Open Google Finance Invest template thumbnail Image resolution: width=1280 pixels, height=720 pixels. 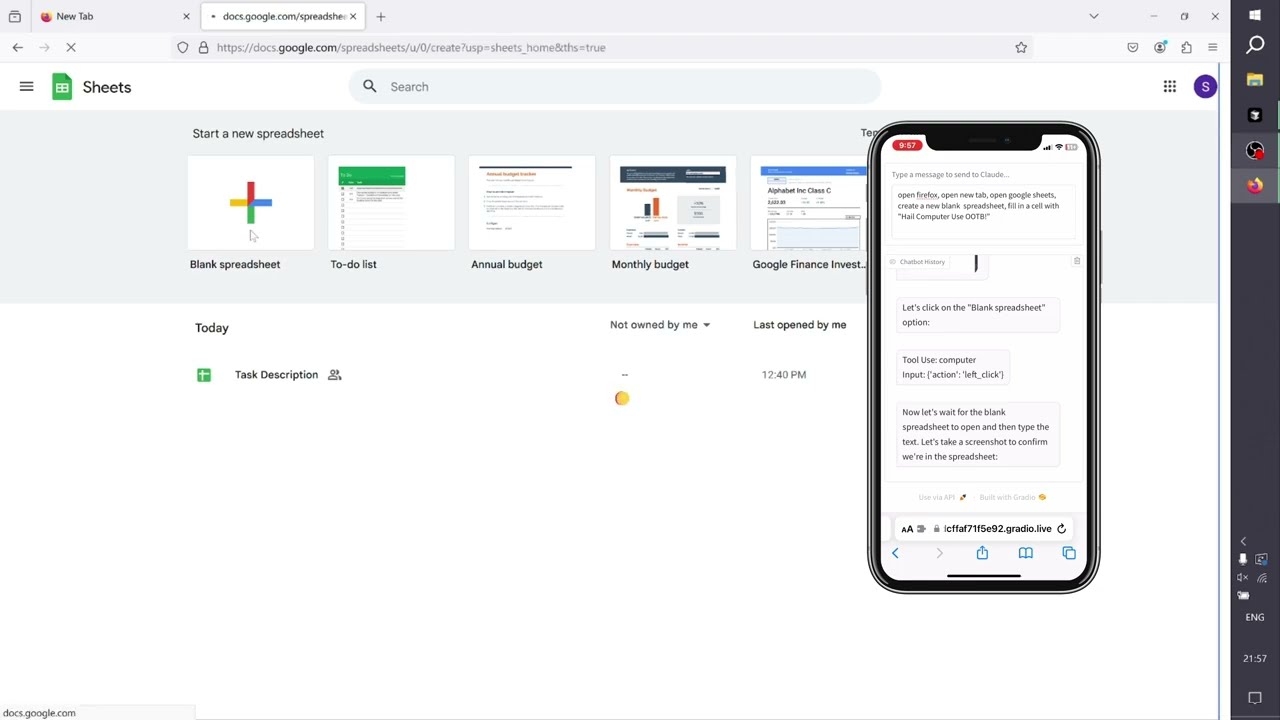coord(808,203)
